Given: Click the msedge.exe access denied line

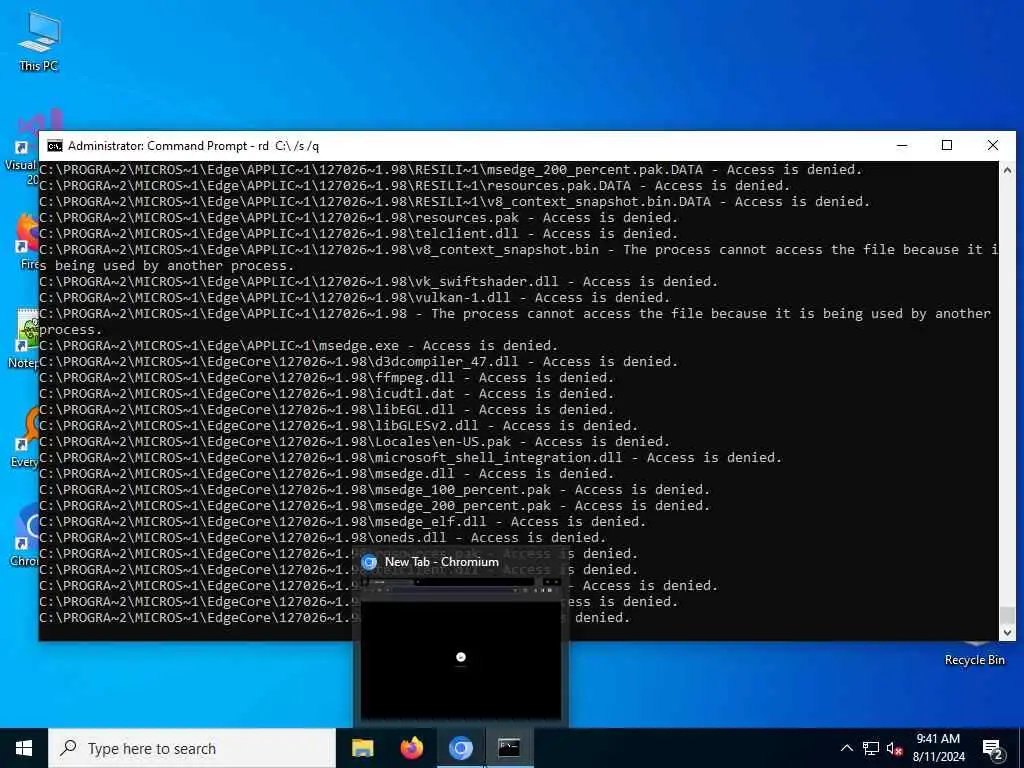Looking at the screenshot, I should click(x=298, y=345).
